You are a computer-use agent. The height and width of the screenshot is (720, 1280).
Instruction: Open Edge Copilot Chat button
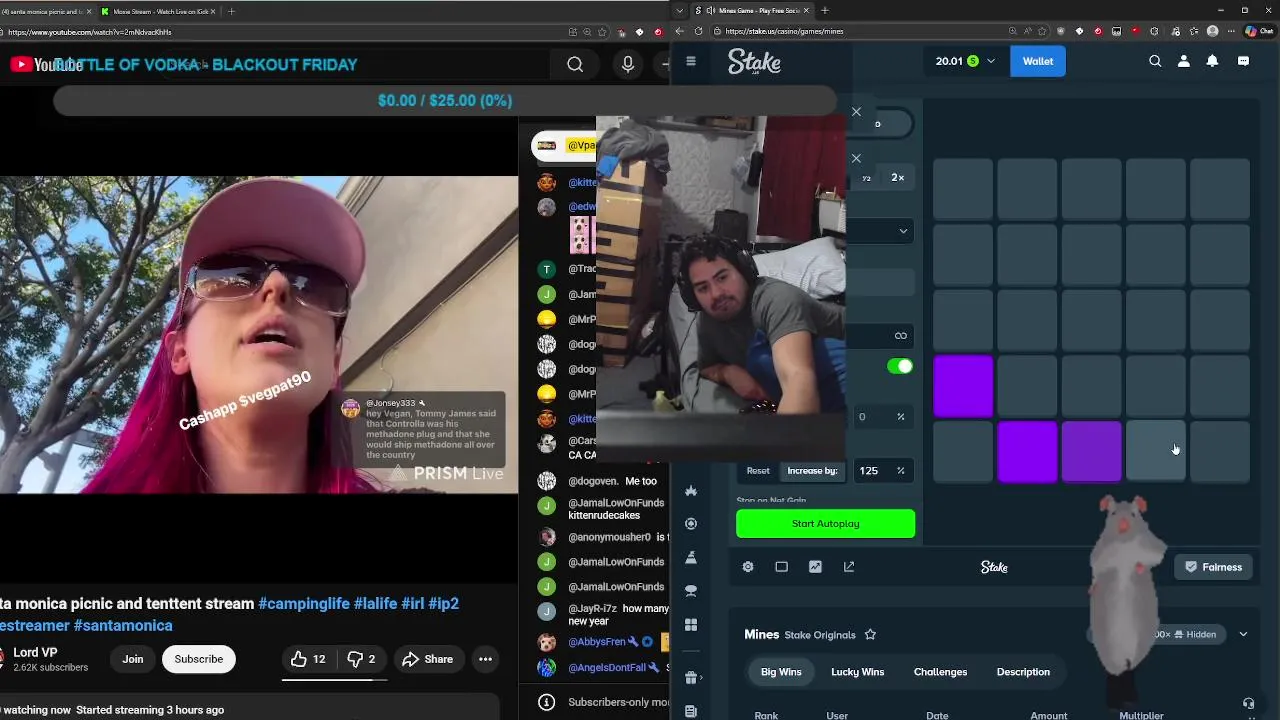(1257, 31)
